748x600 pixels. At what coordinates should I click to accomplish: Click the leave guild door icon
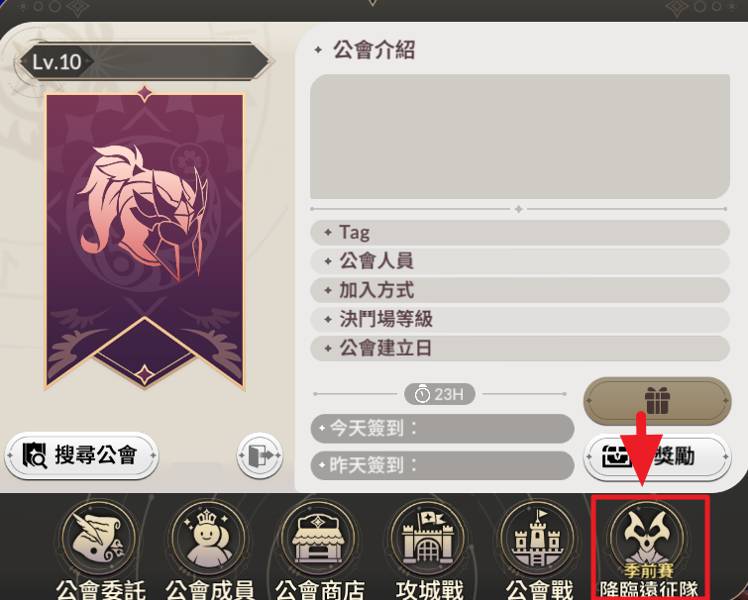(x=260, y=455)
